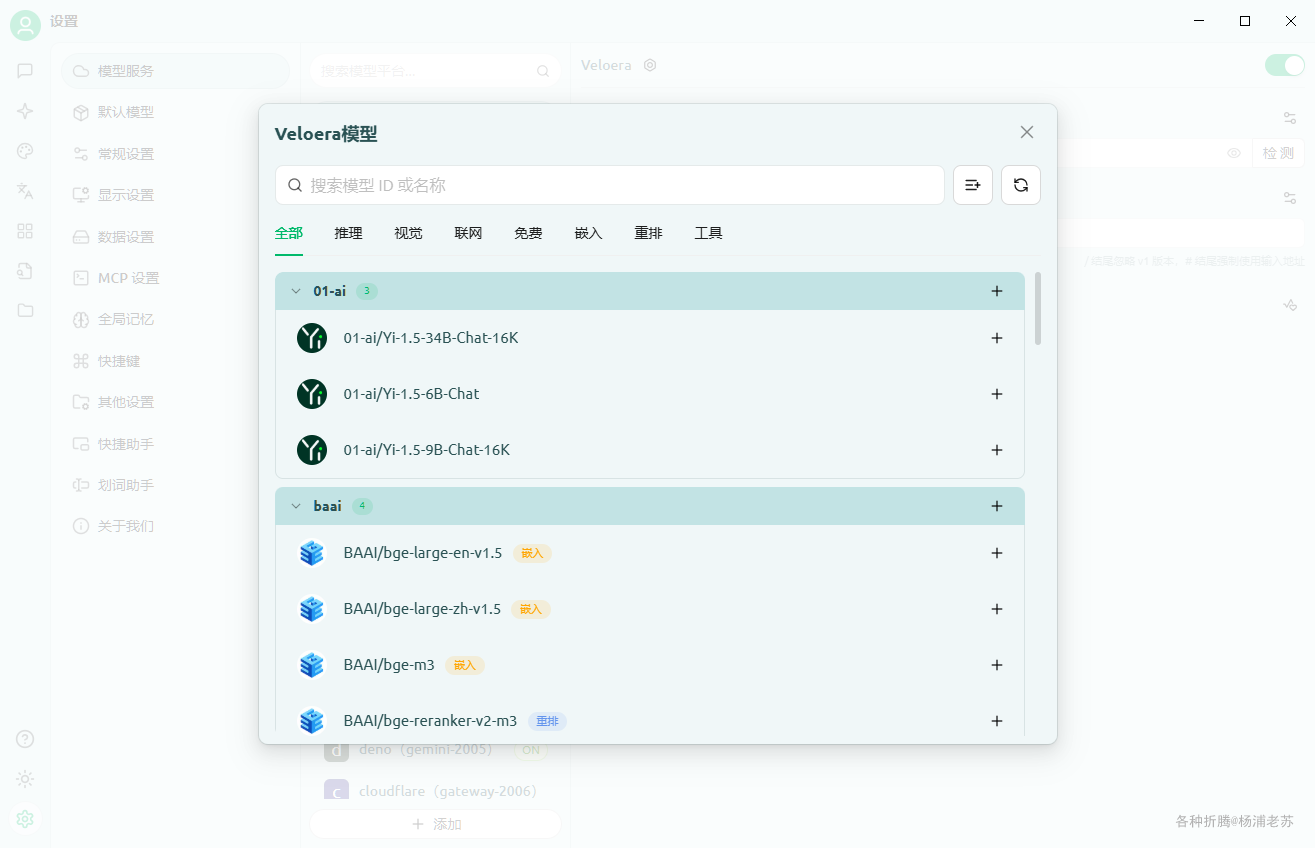Open 数据设置 settings menu
The image size is (1315, 848).
point(176,237)
